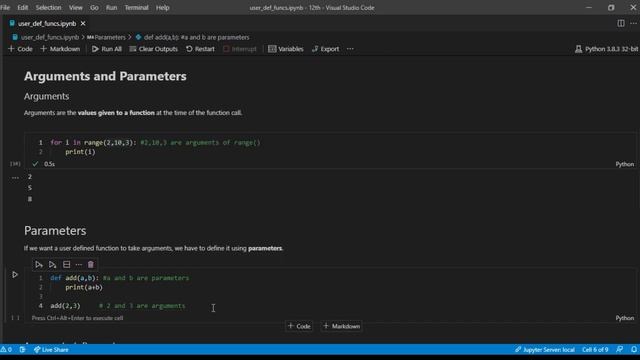Click code line 'print(i)'

click(80, 152)
